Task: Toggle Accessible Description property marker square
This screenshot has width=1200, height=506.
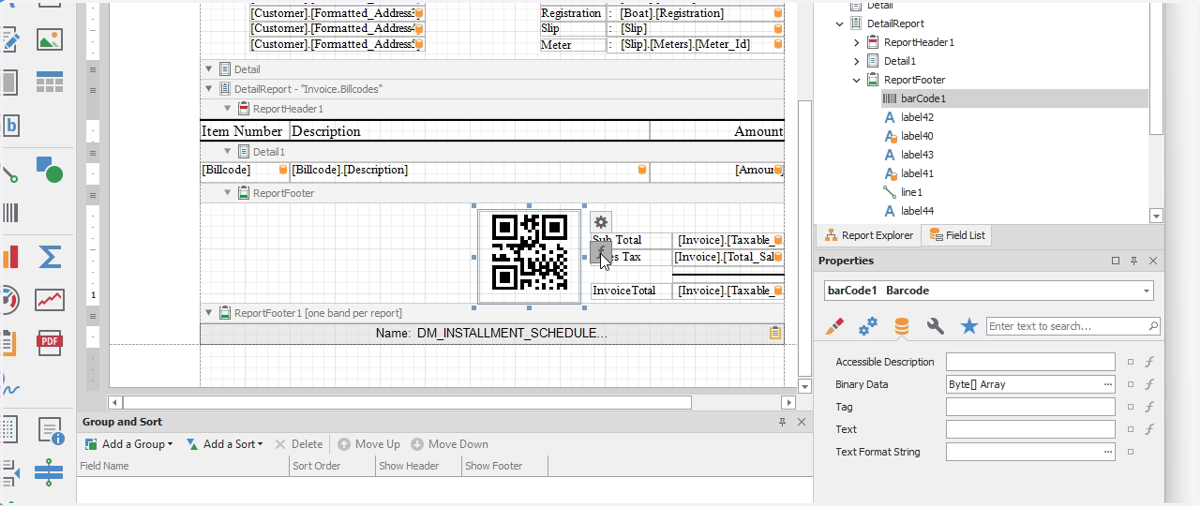Action: [x=1131, y=362]
